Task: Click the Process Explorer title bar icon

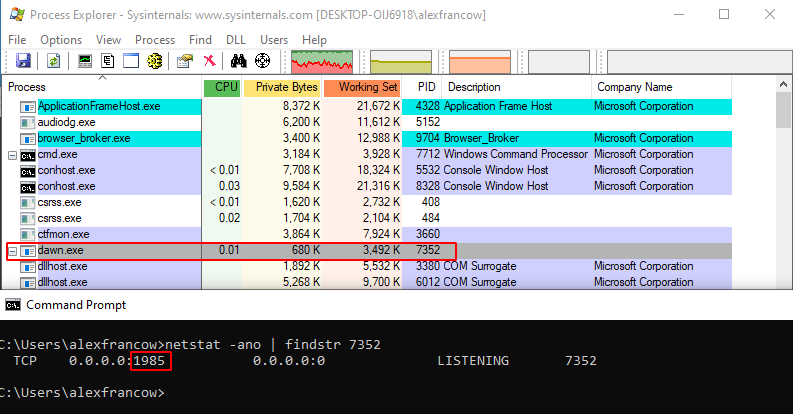Action: click(17, 15)
